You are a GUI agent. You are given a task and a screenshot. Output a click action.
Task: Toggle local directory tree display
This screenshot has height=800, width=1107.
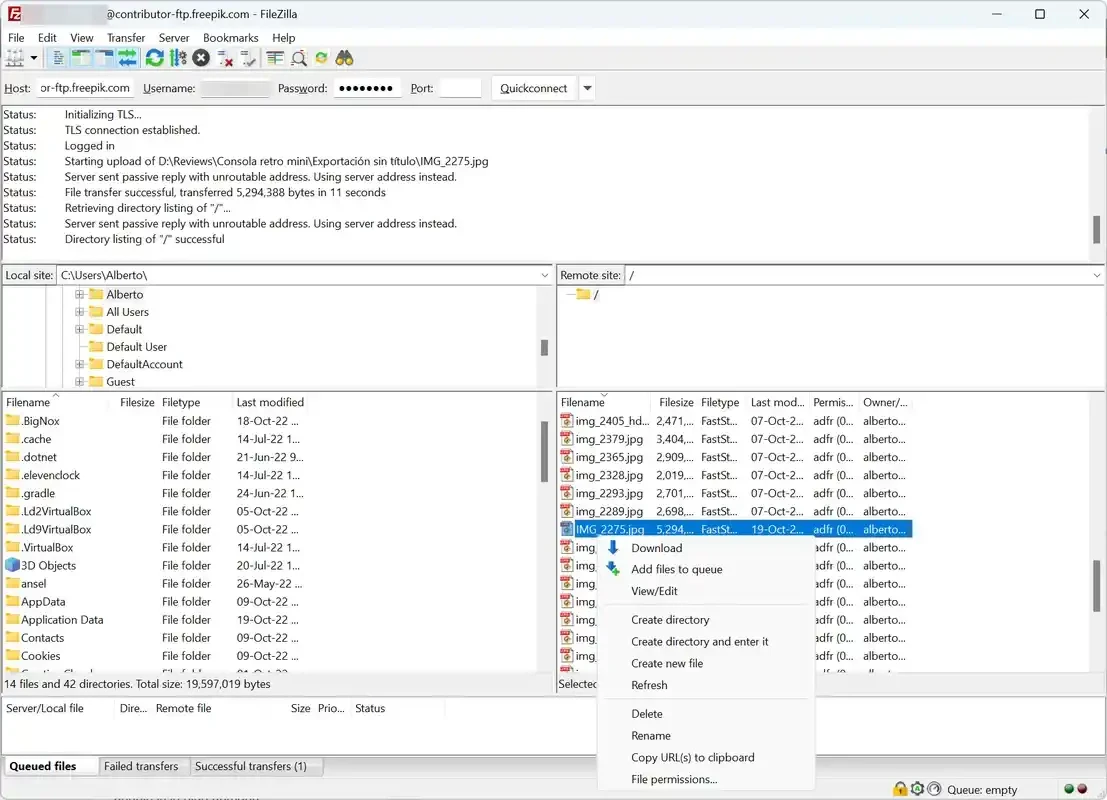(x=80, y=59)
